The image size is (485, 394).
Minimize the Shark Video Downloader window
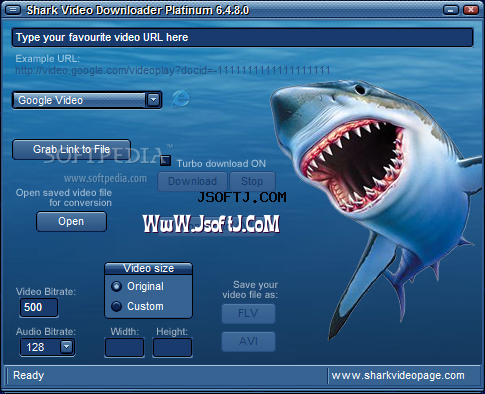point(451,10)
